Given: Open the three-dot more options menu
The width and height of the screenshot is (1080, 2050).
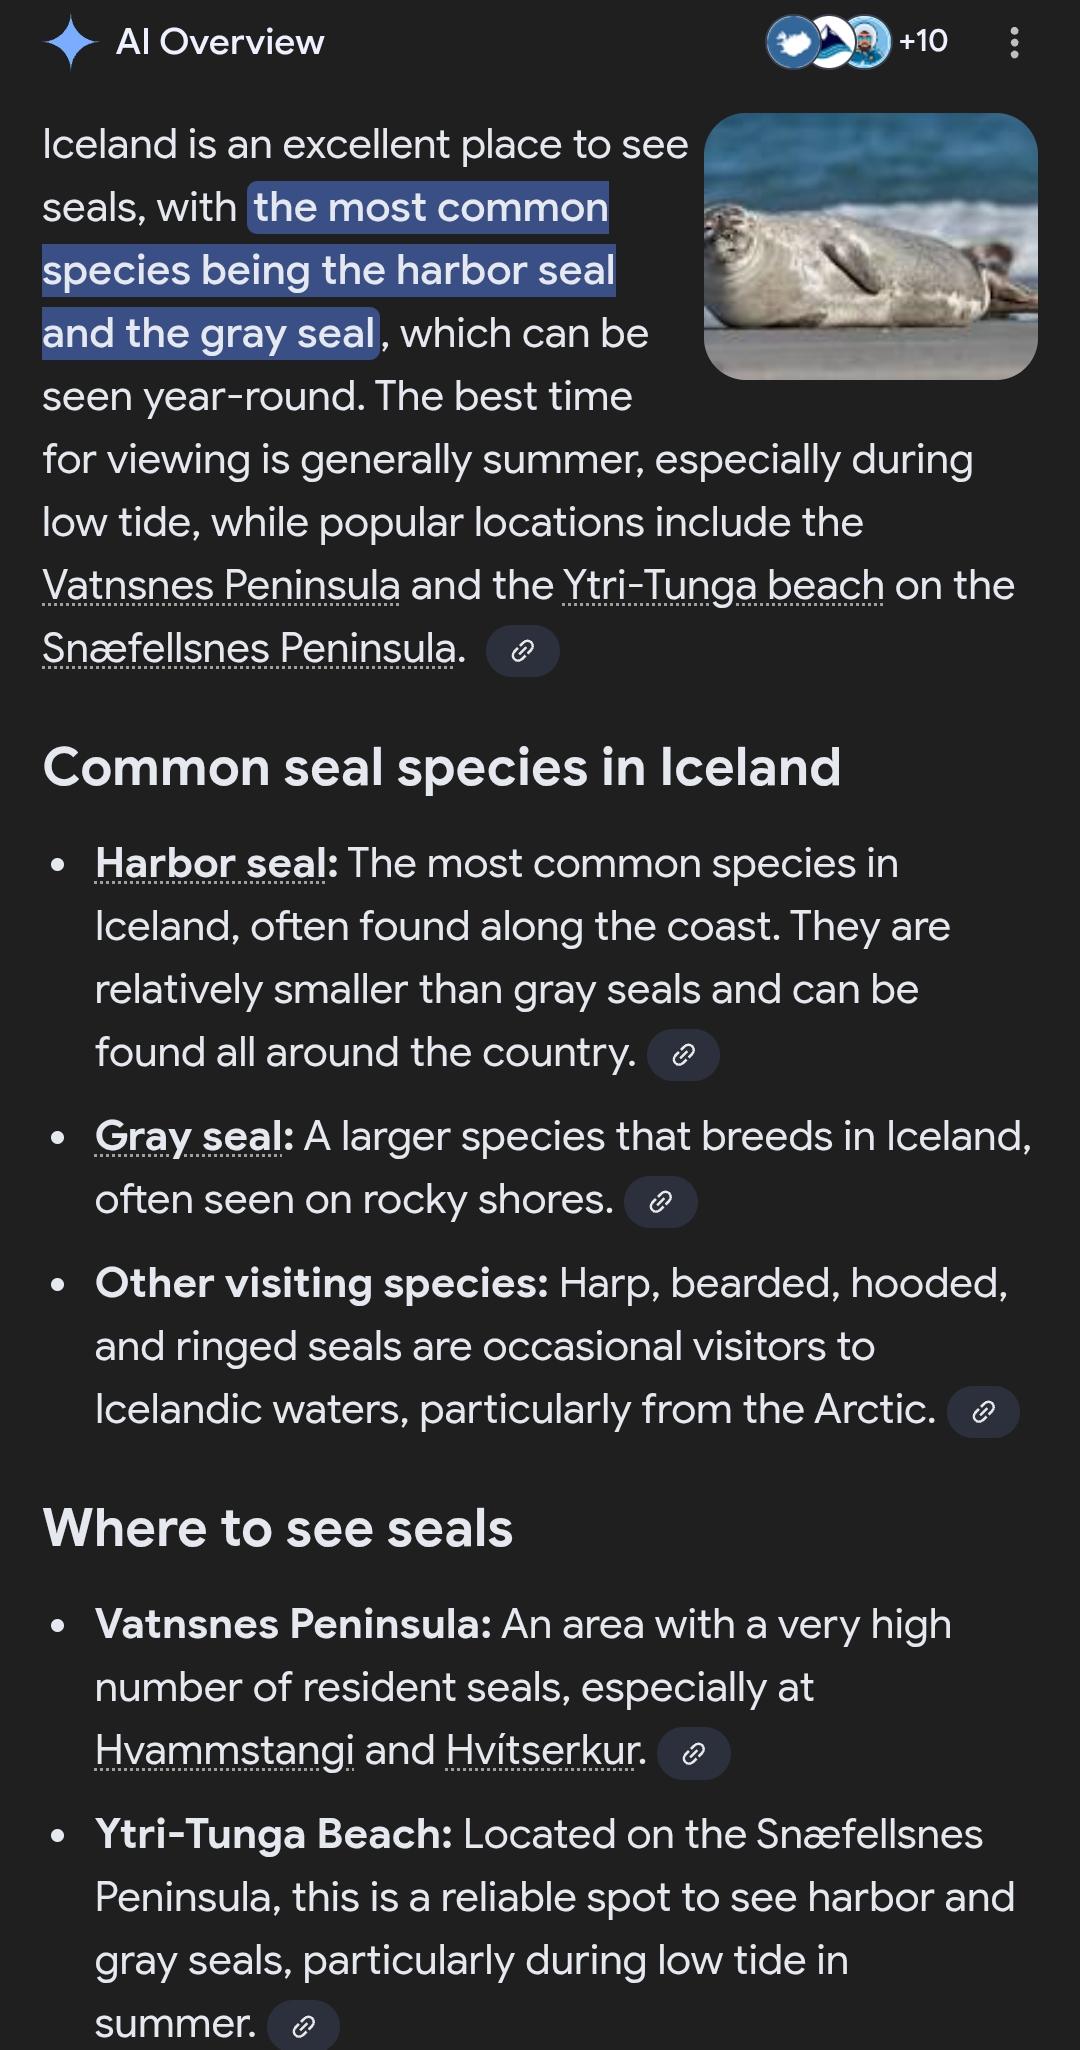Looking at the screenshot, I should click(x=1014, y=42).
